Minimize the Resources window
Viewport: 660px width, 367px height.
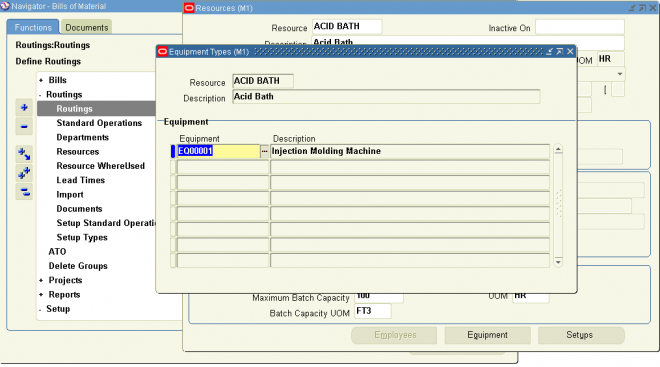pos(632,8)
